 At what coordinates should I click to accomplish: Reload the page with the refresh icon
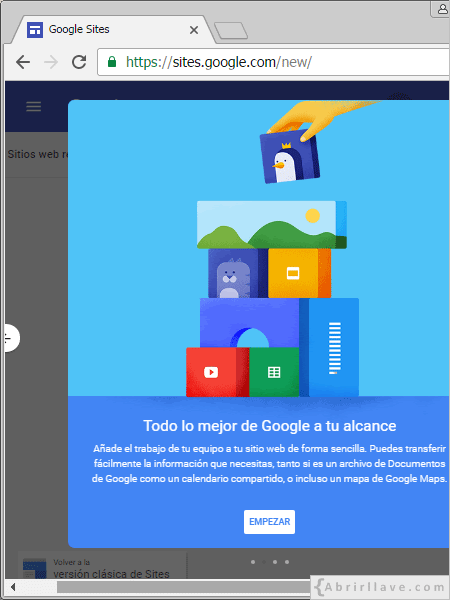click(x=79, y=62)
